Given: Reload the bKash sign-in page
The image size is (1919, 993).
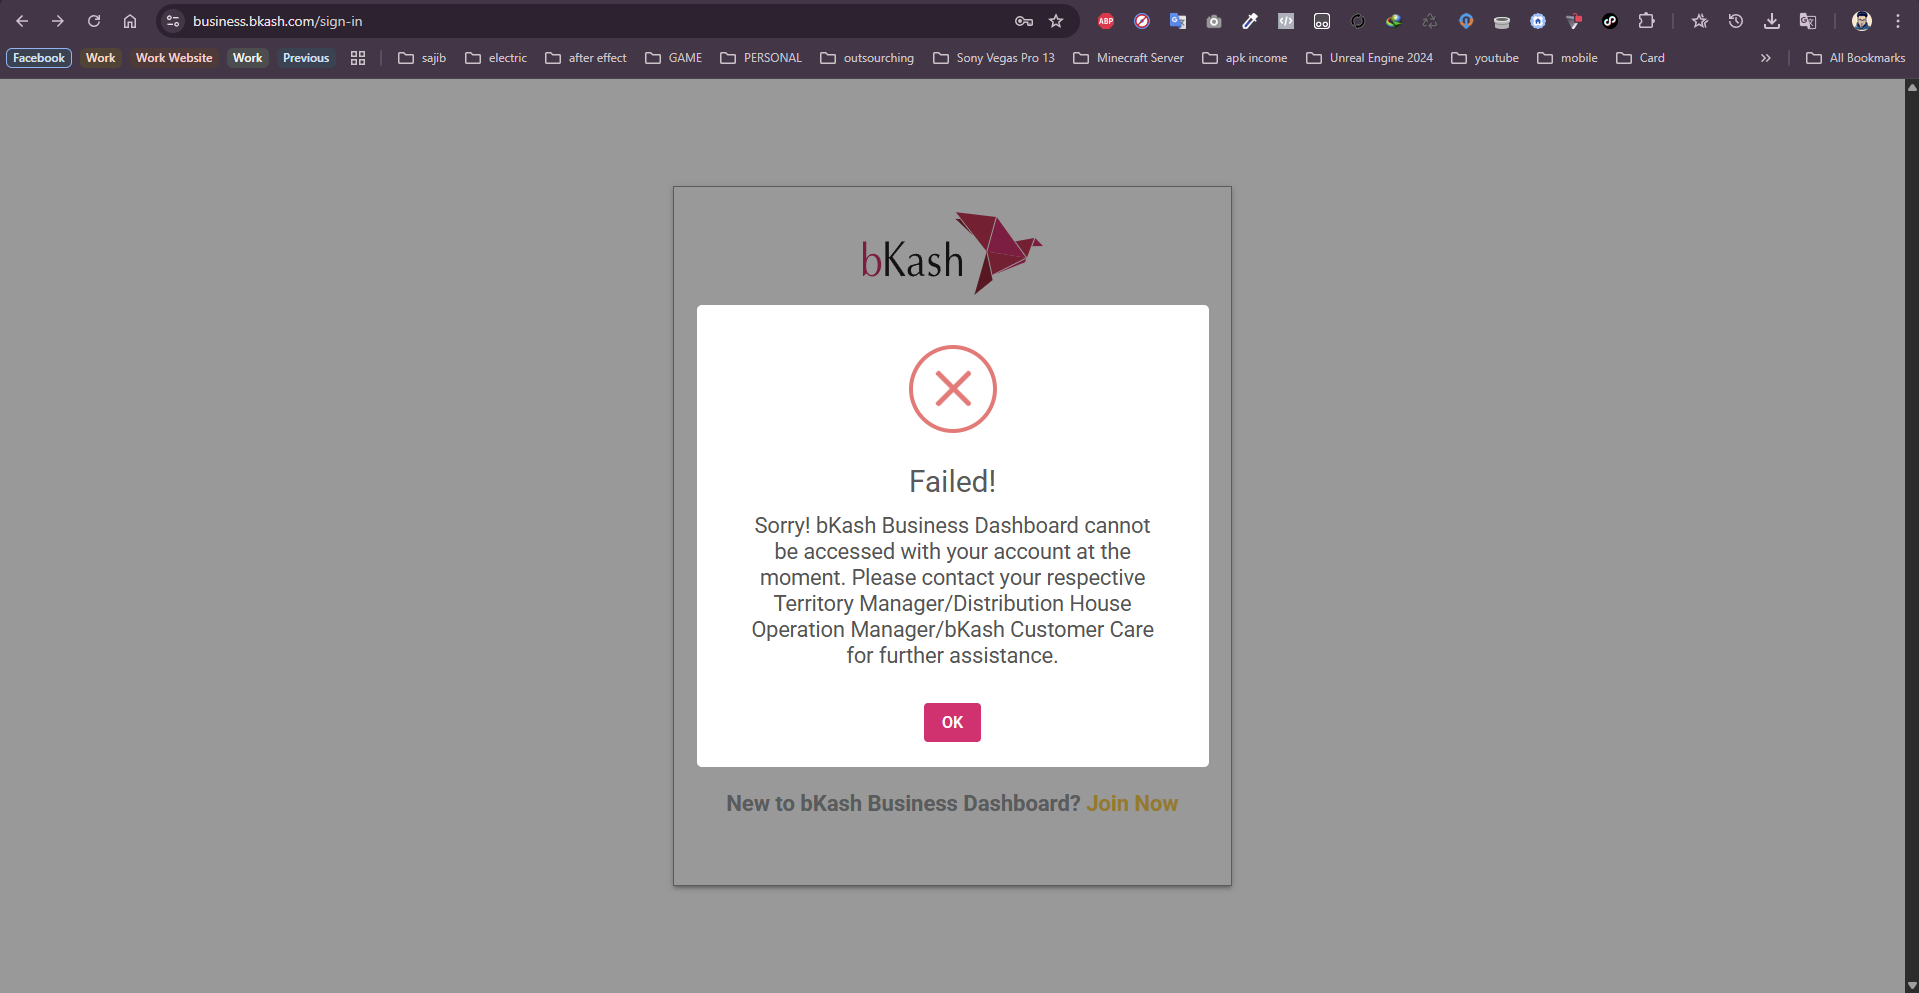Looking at the screenshot, I should [x=94, y=21].
